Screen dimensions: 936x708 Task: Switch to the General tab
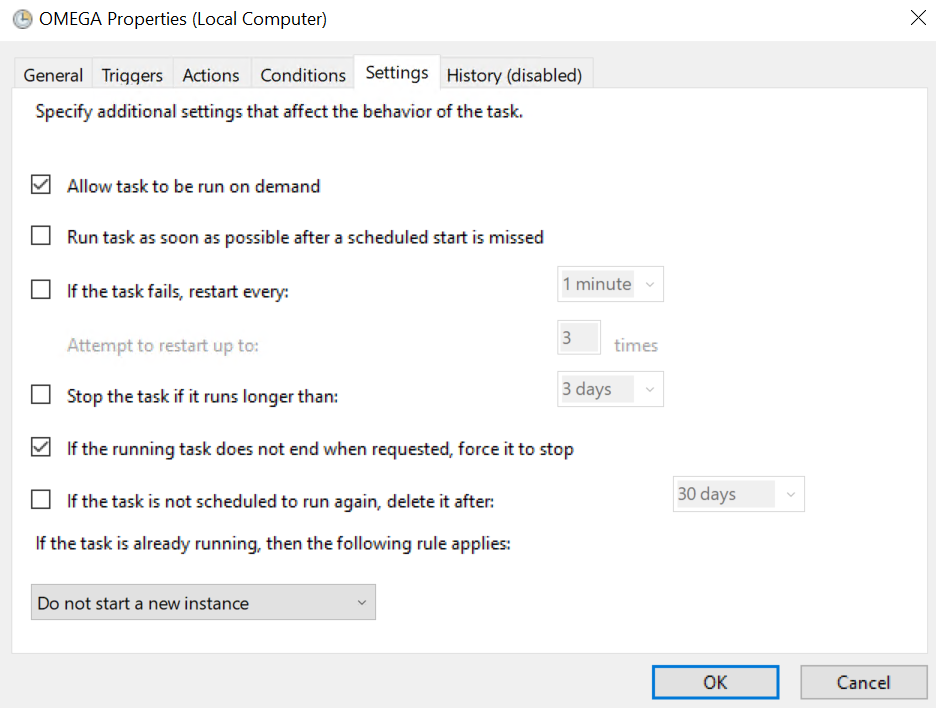[x=53, y=75]
